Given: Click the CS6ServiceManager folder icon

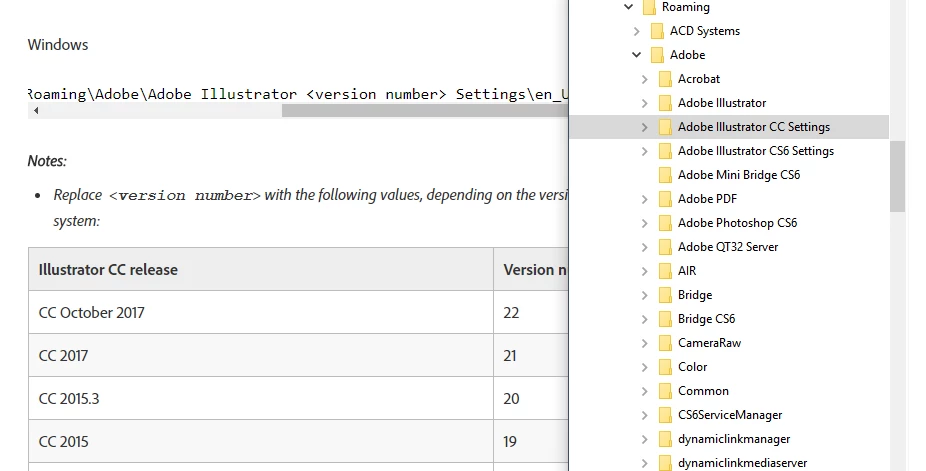Looking at the screenshot, I should click(x=666, y=416).
